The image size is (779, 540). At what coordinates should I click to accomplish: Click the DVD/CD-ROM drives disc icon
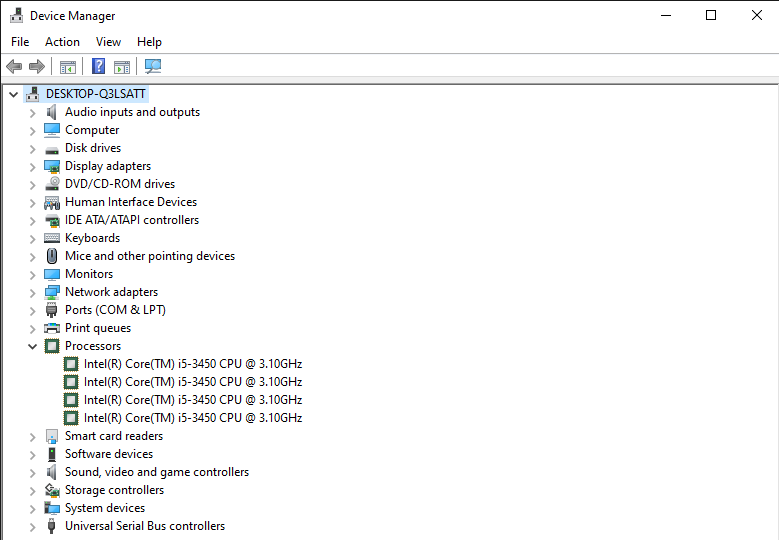coord(52,184)
